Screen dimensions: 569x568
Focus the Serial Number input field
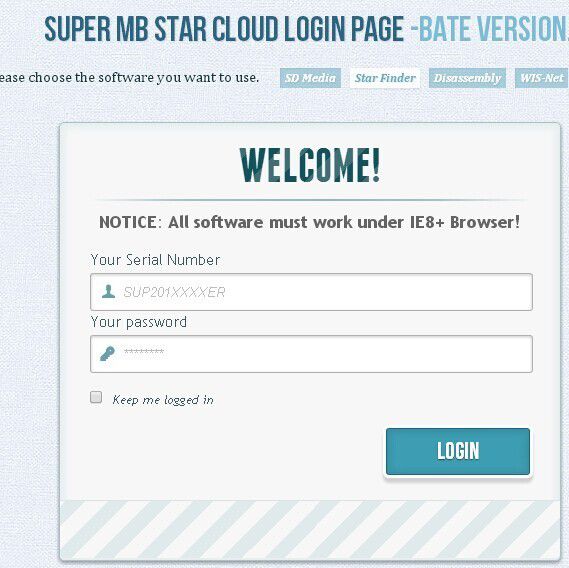pyautogui.click(x=311, y=292)
